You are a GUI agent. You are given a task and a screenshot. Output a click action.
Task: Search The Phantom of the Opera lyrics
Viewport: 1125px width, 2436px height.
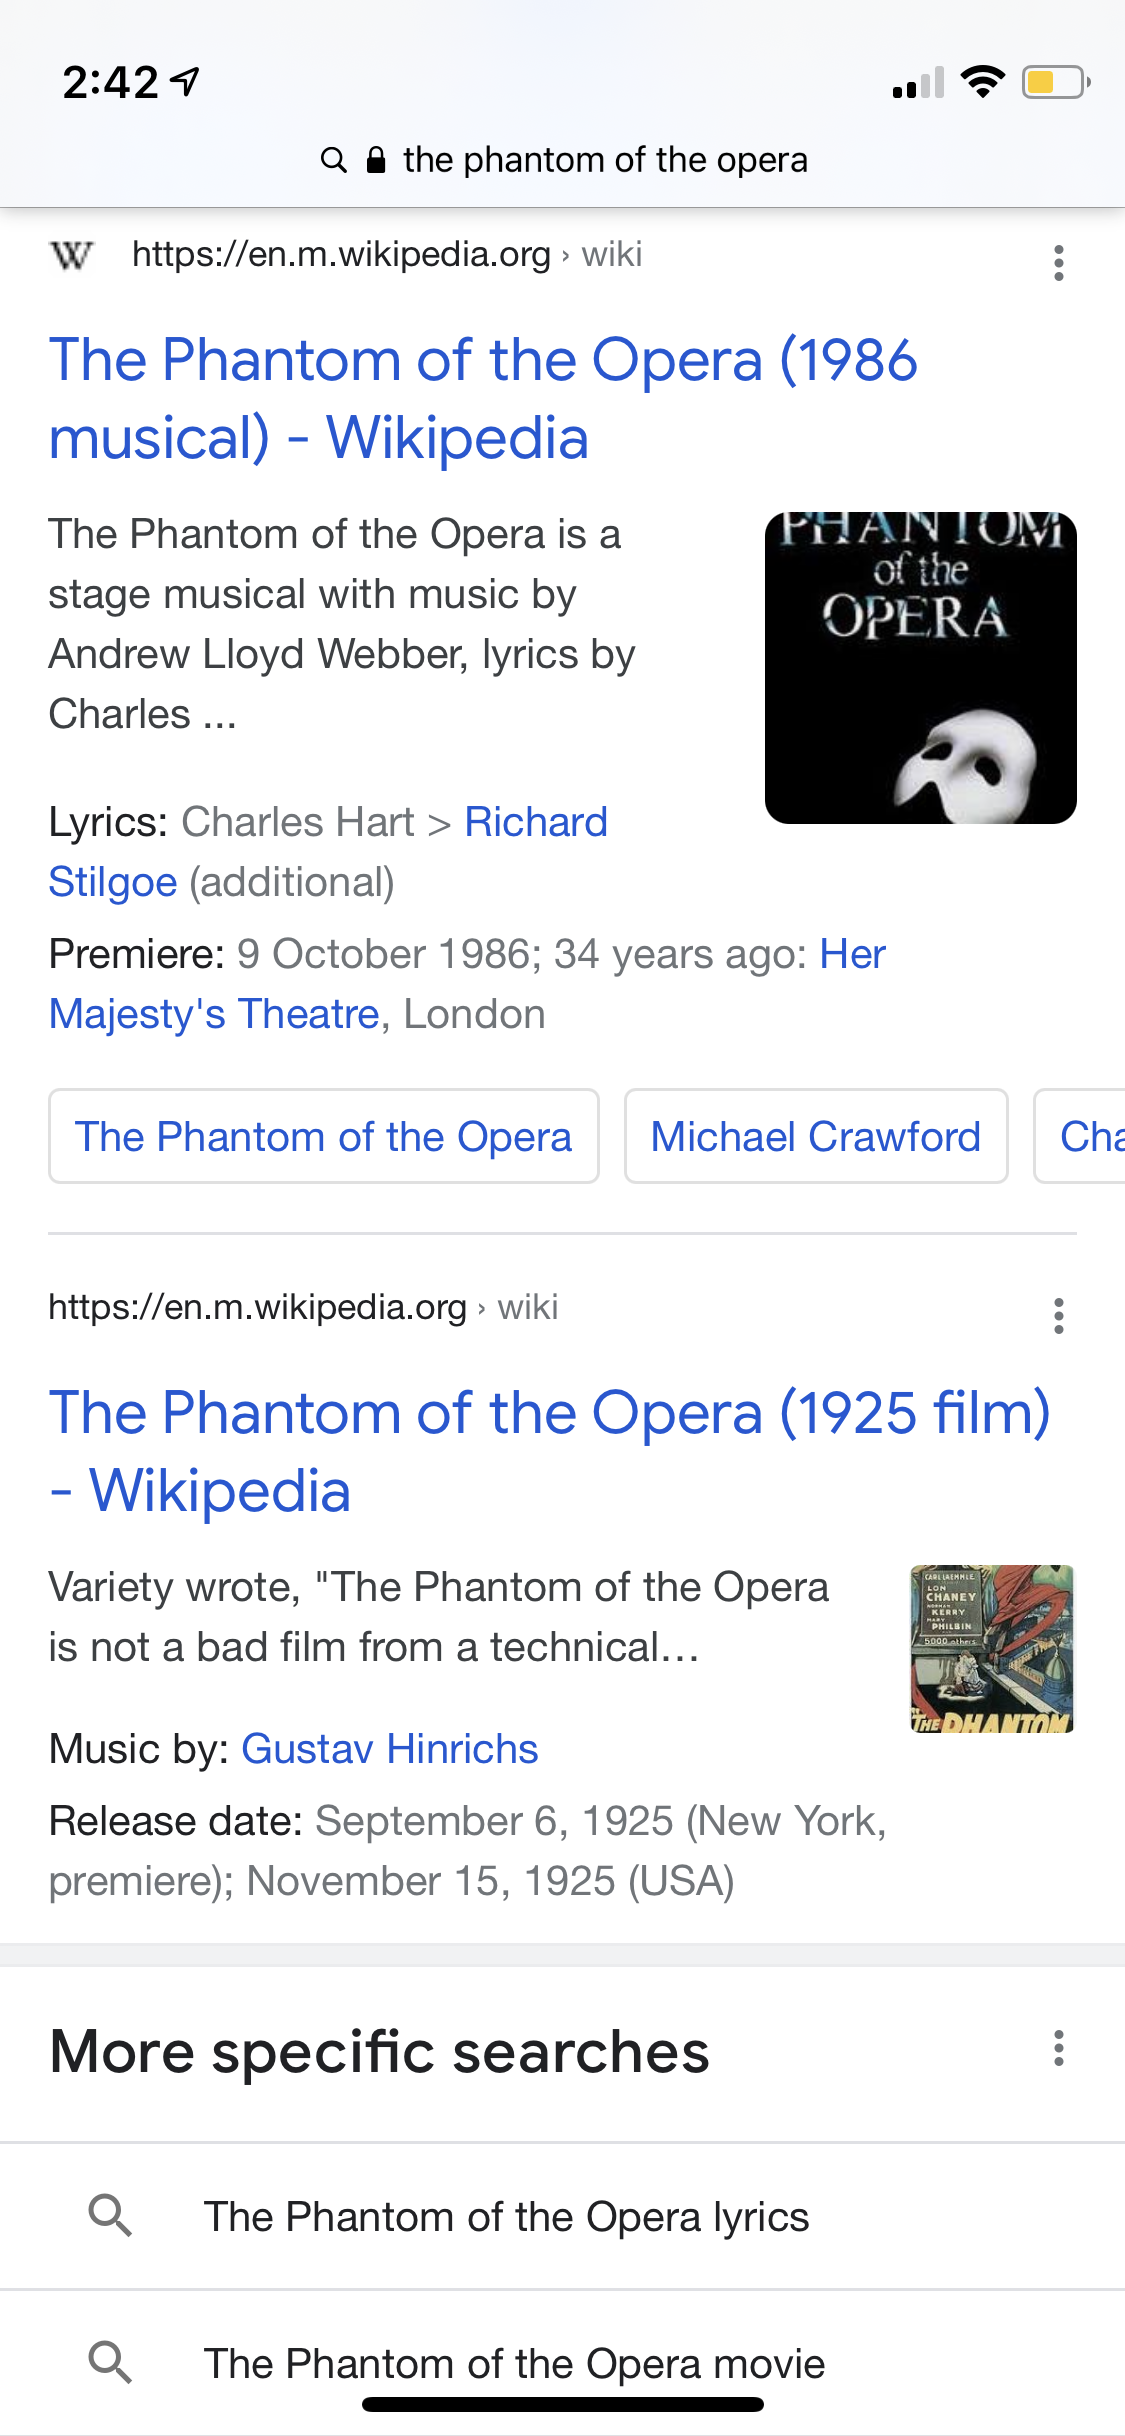click(x=506, y=2216)
